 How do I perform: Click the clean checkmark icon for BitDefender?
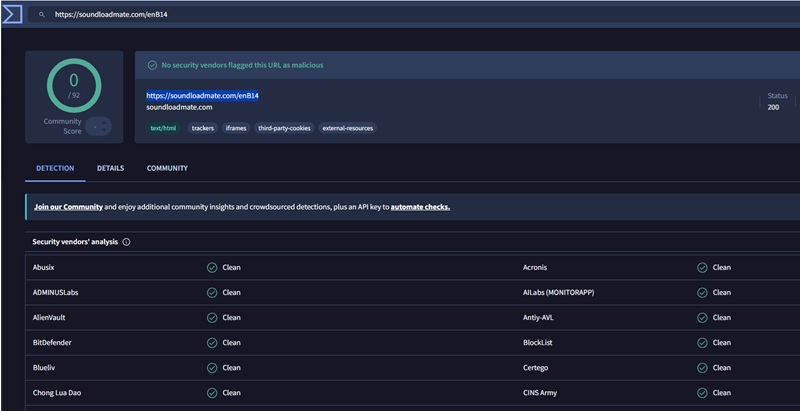click(212, 343)
